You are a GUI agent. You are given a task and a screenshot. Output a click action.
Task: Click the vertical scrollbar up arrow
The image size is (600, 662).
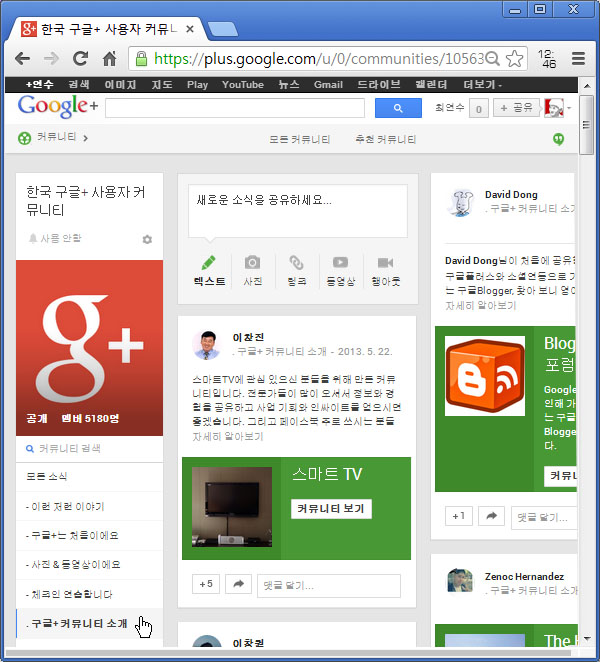coord(587,86)
